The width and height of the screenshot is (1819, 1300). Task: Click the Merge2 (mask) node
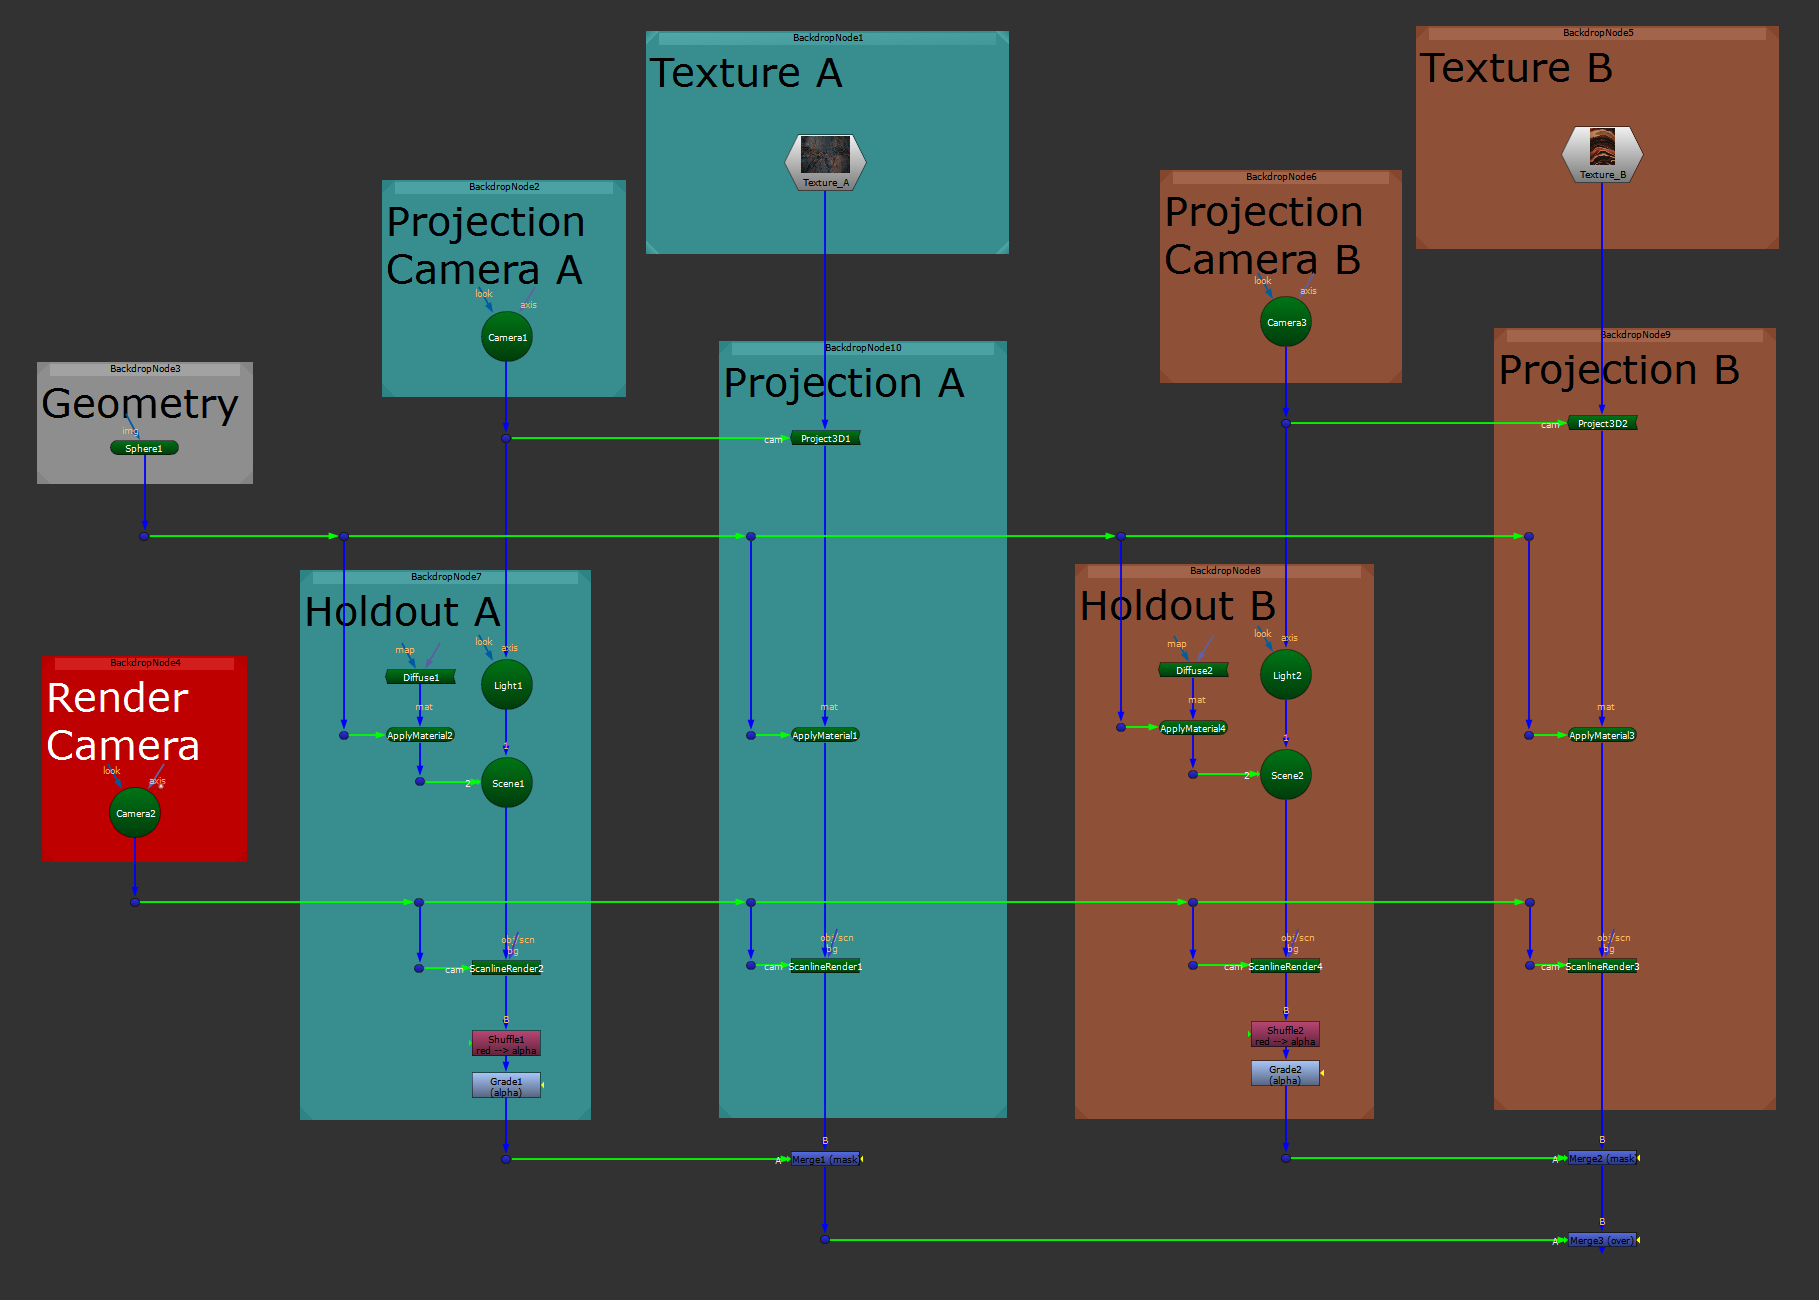(x=1602, y=1158)
